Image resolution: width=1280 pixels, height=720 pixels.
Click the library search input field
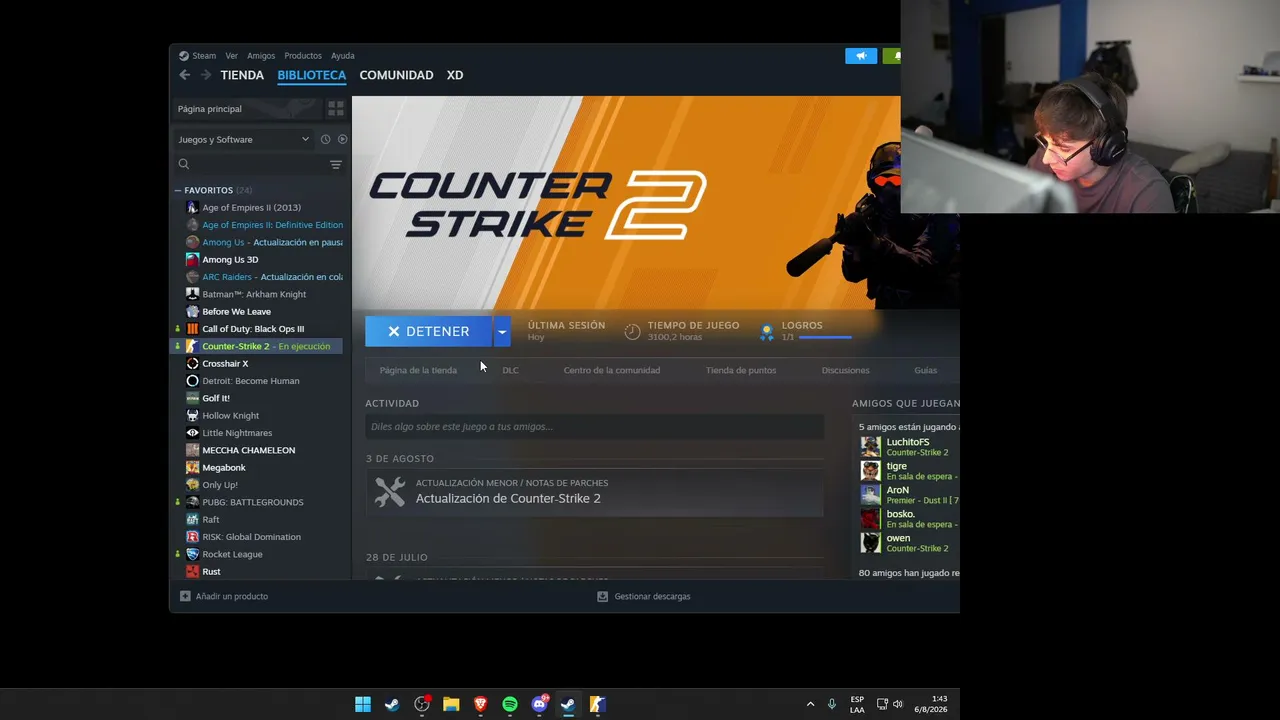pos(258,164)
